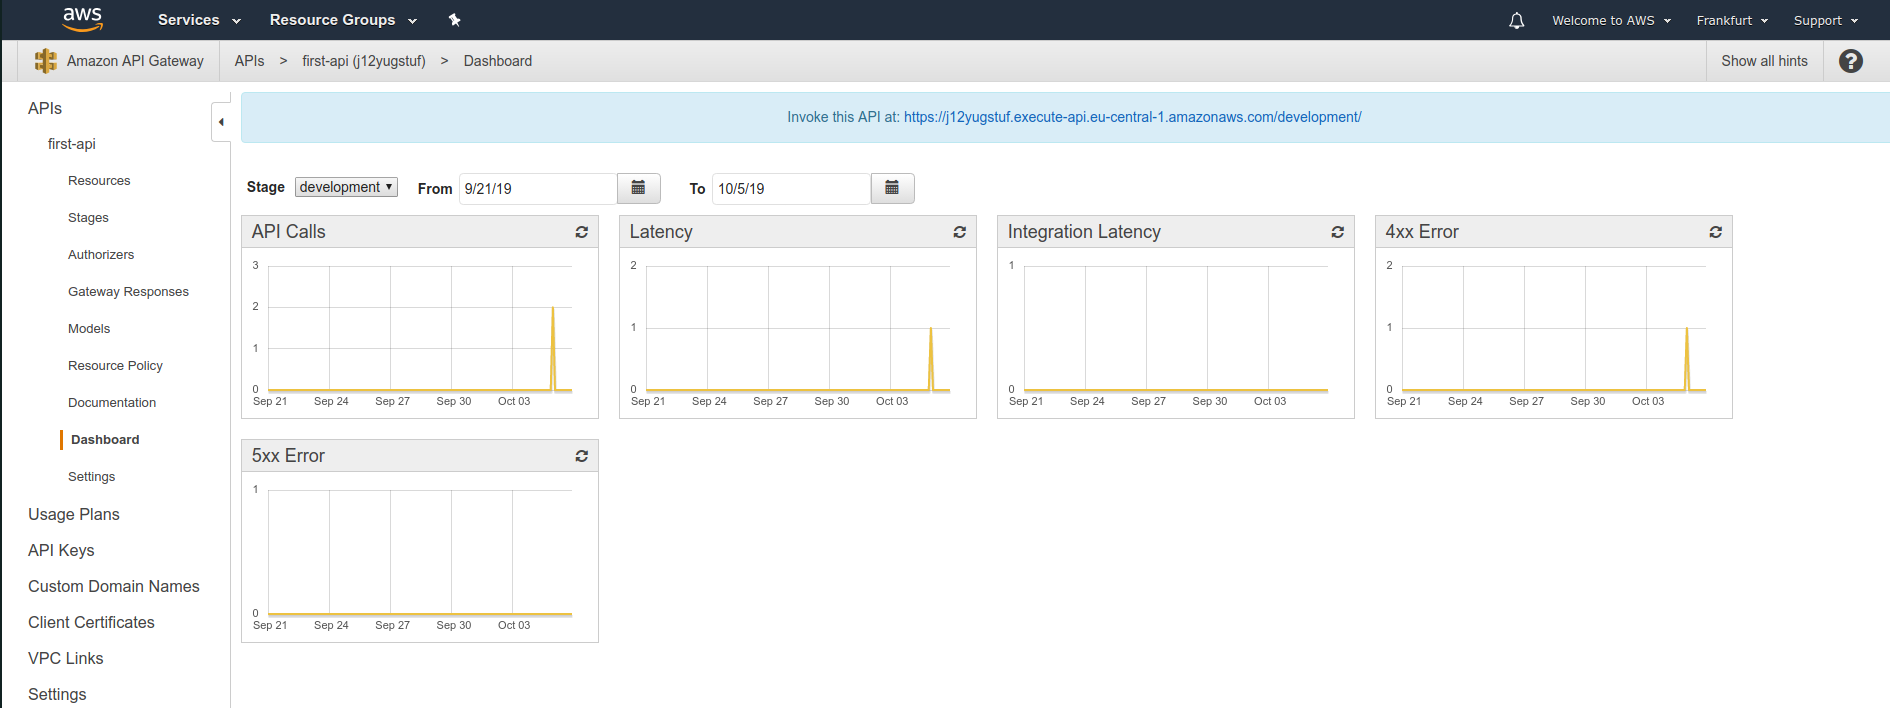Click the APIs breadcrumb link

249,61
